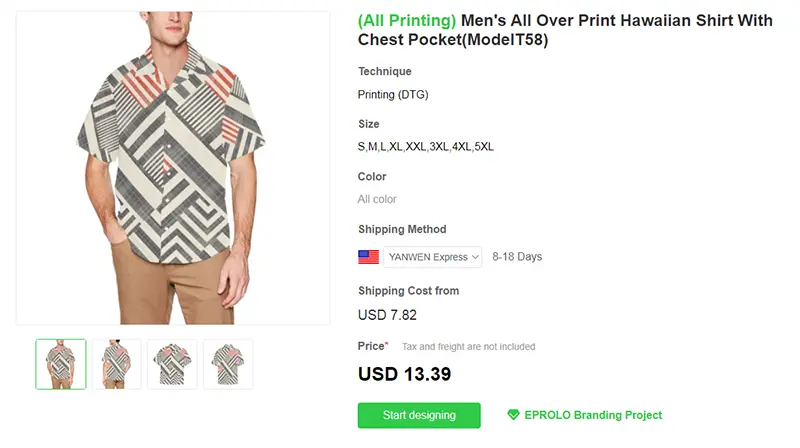The width and height of the screenshot is (800, 448).
Task: Click the EPROLO Branding Project diamond icon
Action: 513,415
